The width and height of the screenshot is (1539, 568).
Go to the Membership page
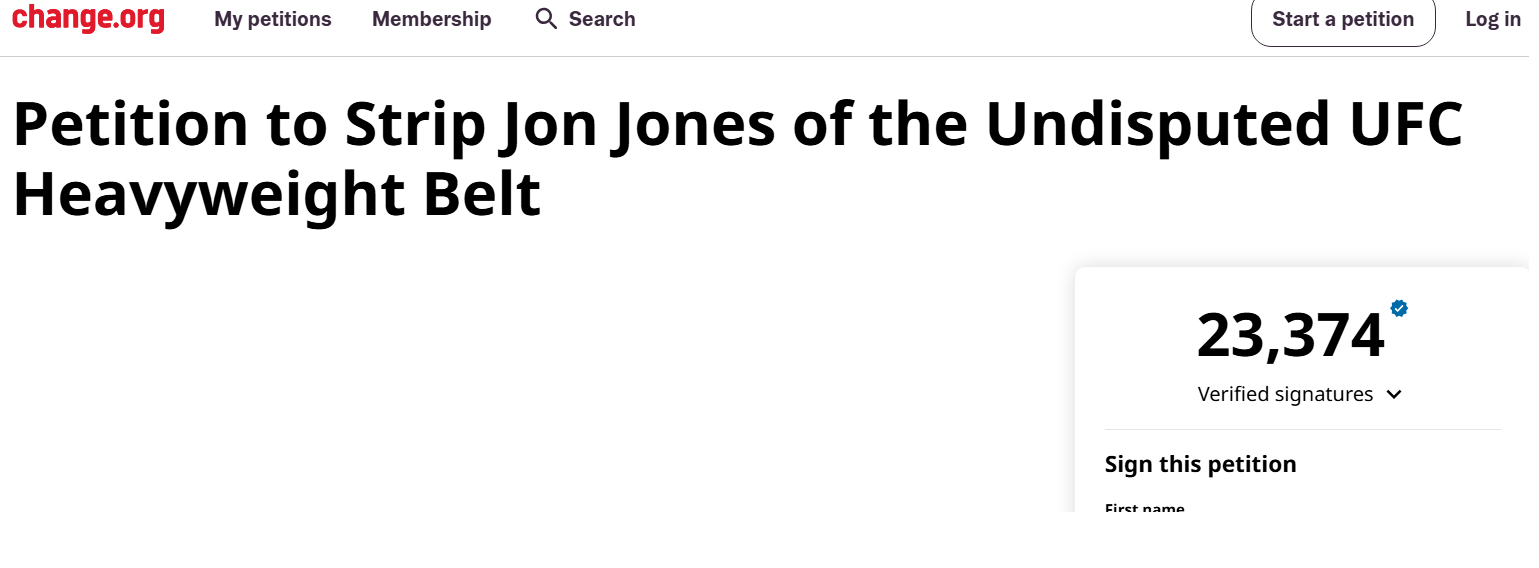[x=431, y=19]
